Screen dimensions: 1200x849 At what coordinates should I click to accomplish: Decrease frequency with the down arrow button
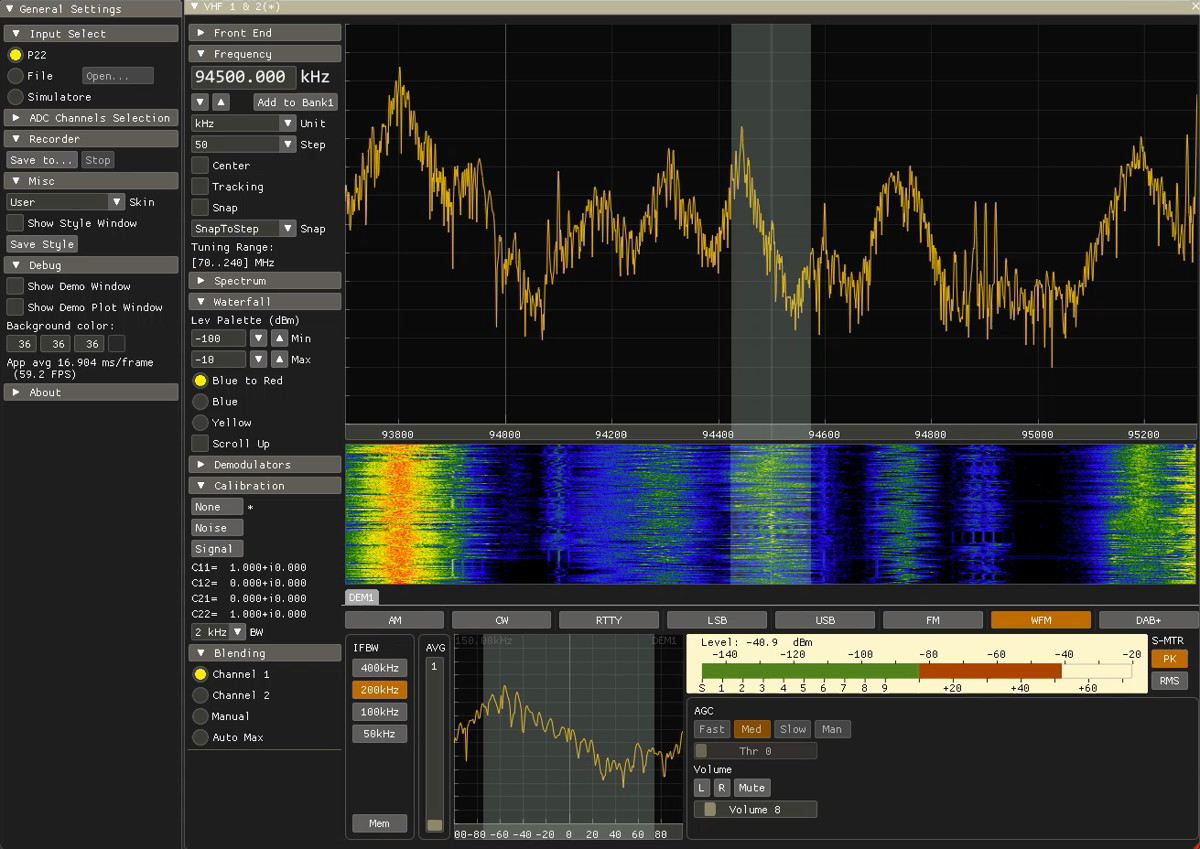pos(200,102)
